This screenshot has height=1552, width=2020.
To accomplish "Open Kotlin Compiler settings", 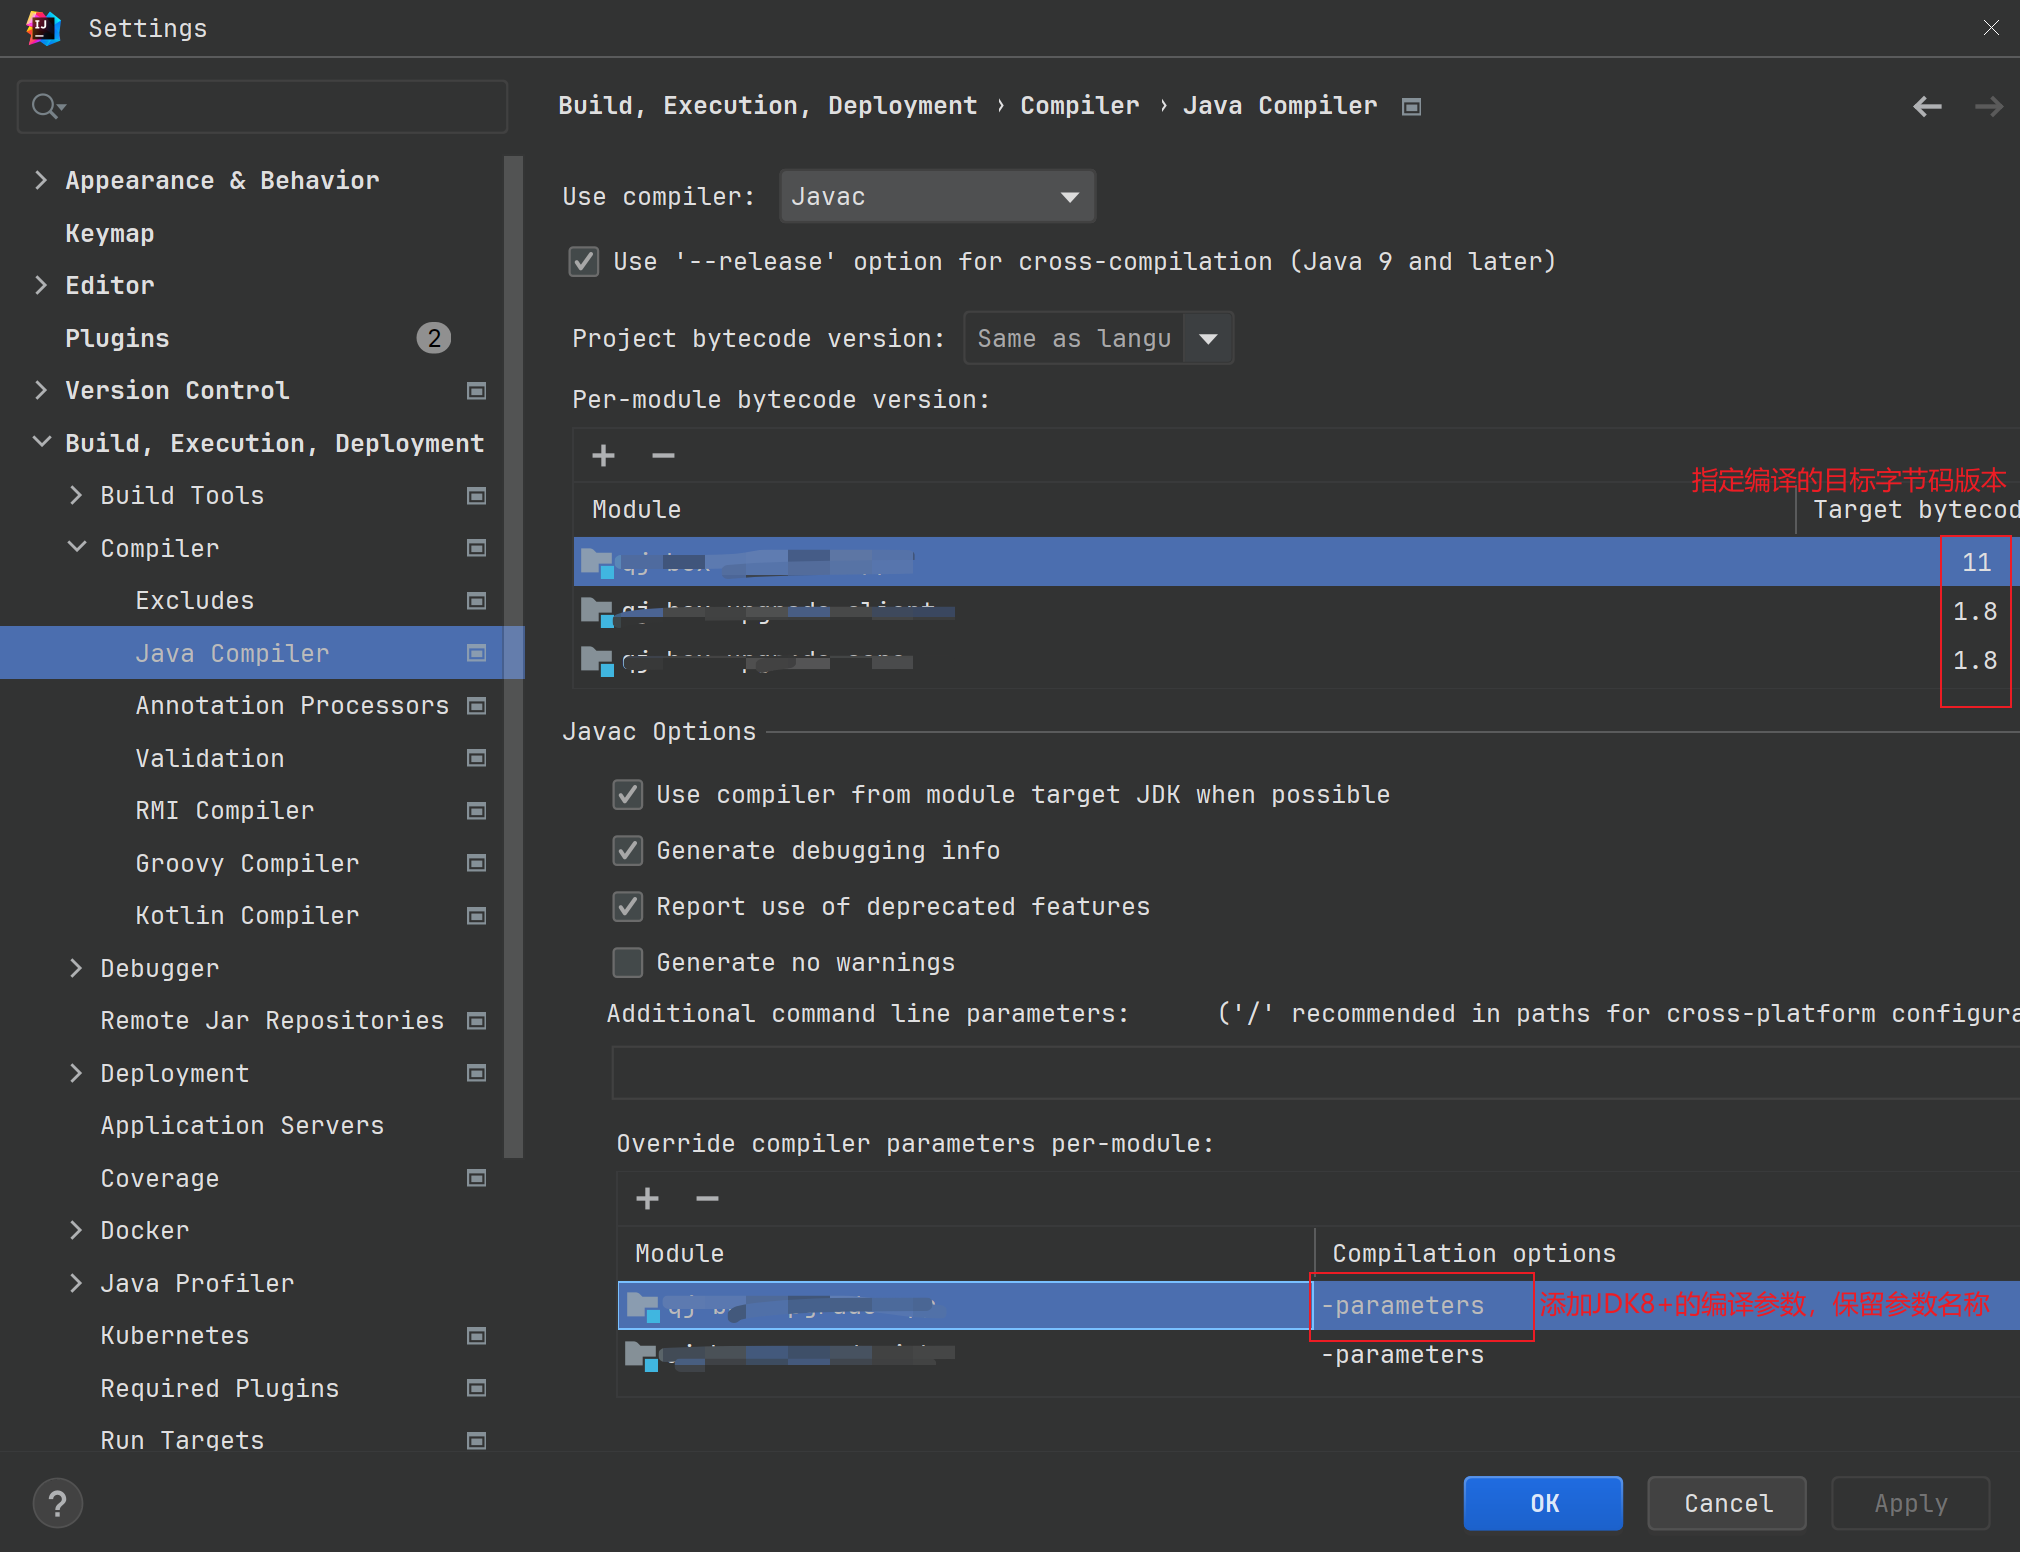I will pos(247,916).
